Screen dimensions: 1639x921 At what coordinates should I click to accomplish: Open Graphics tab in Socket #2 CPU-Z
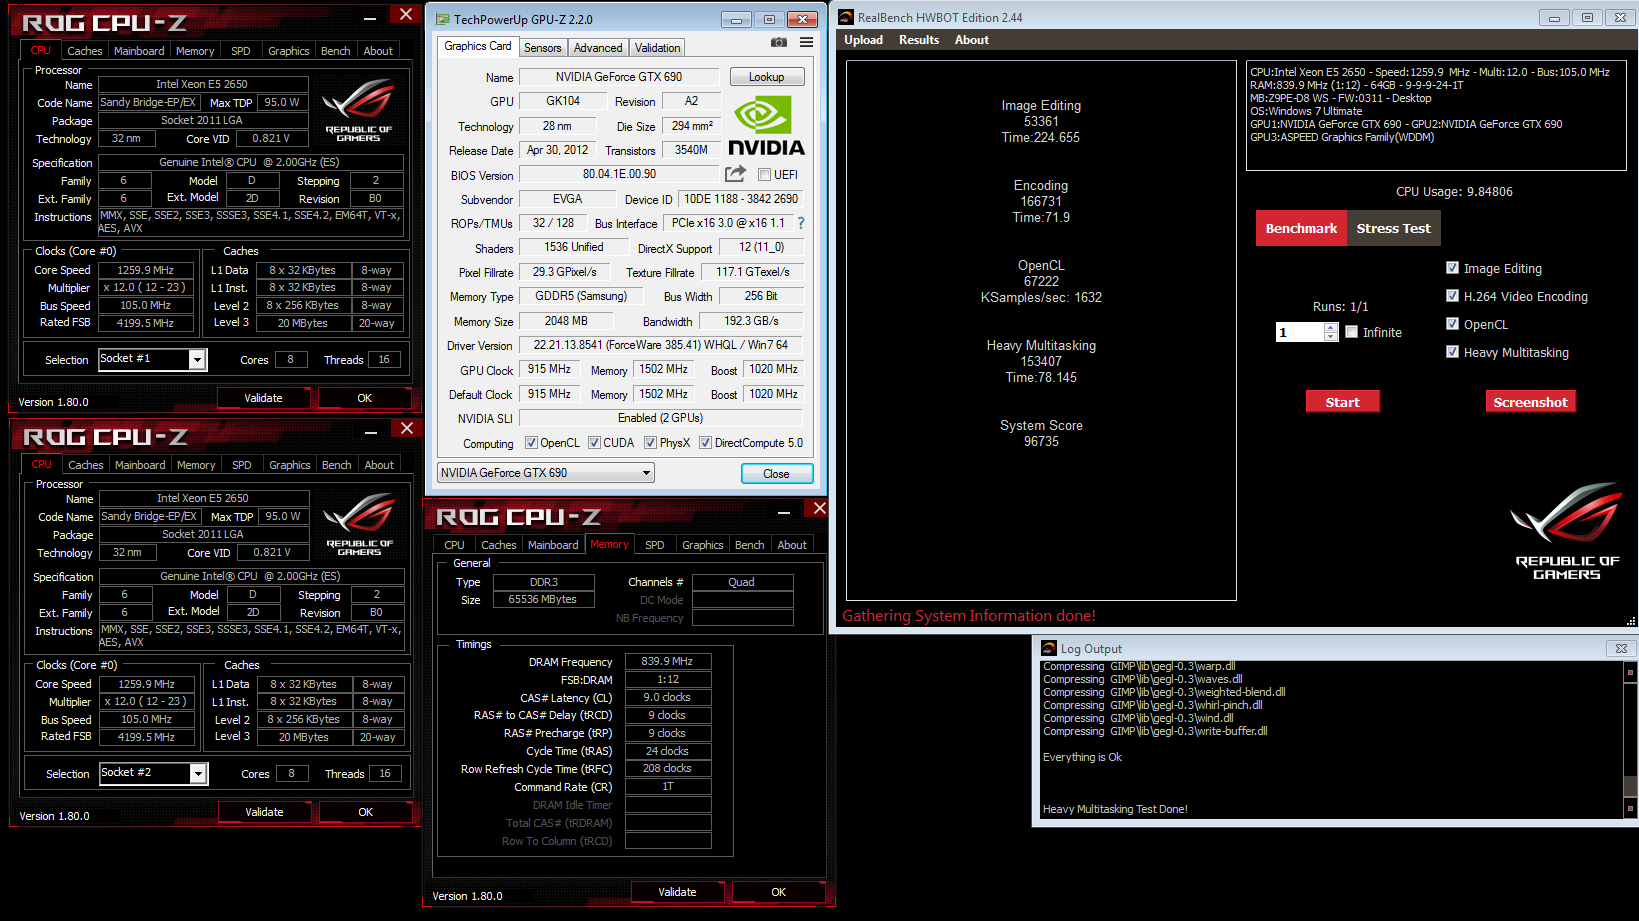290,465
